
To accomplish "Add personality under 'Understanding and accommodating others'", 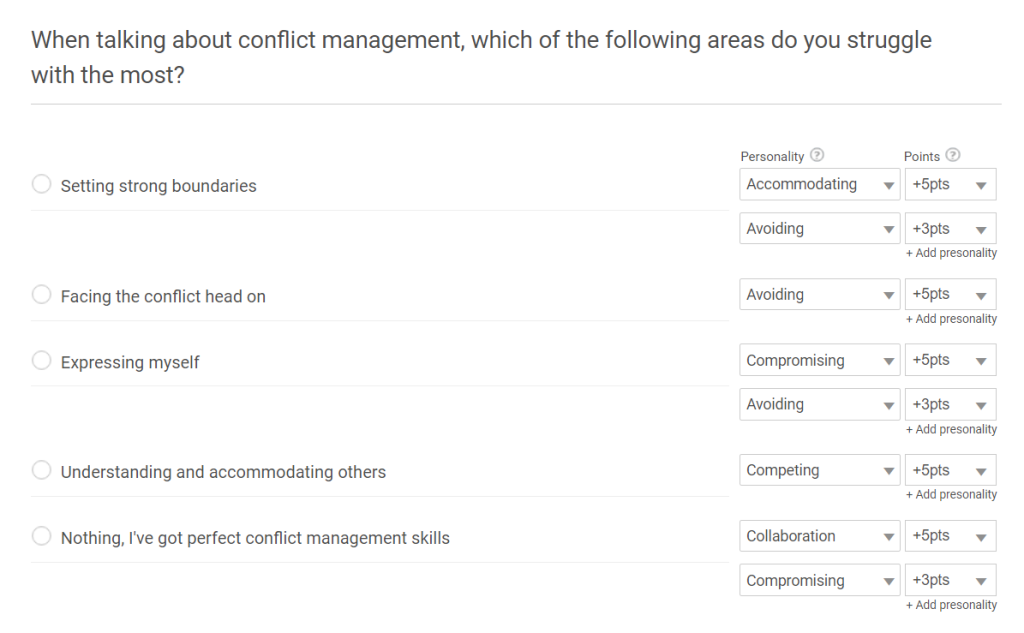I will [951, 495].
